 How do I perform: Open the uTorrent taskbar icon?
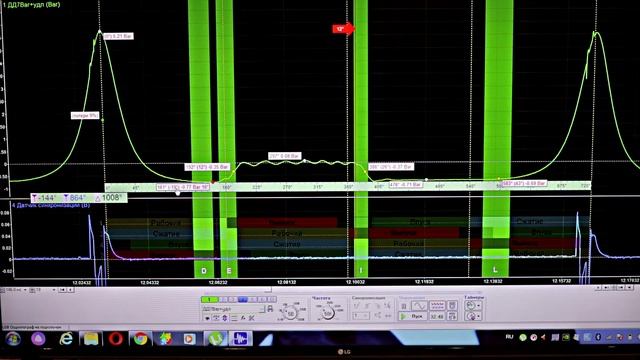216,338
